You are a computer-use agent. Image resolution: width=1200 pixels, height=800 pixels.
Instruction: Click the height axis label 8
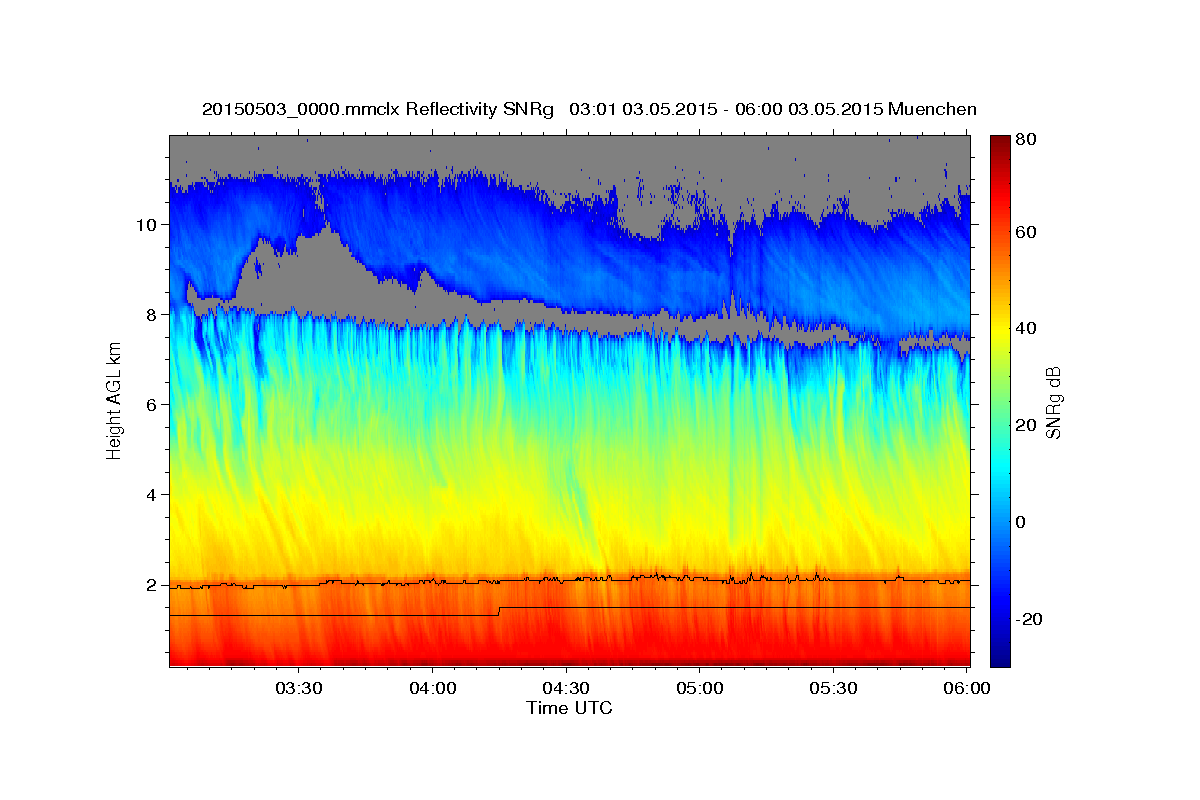151,315
